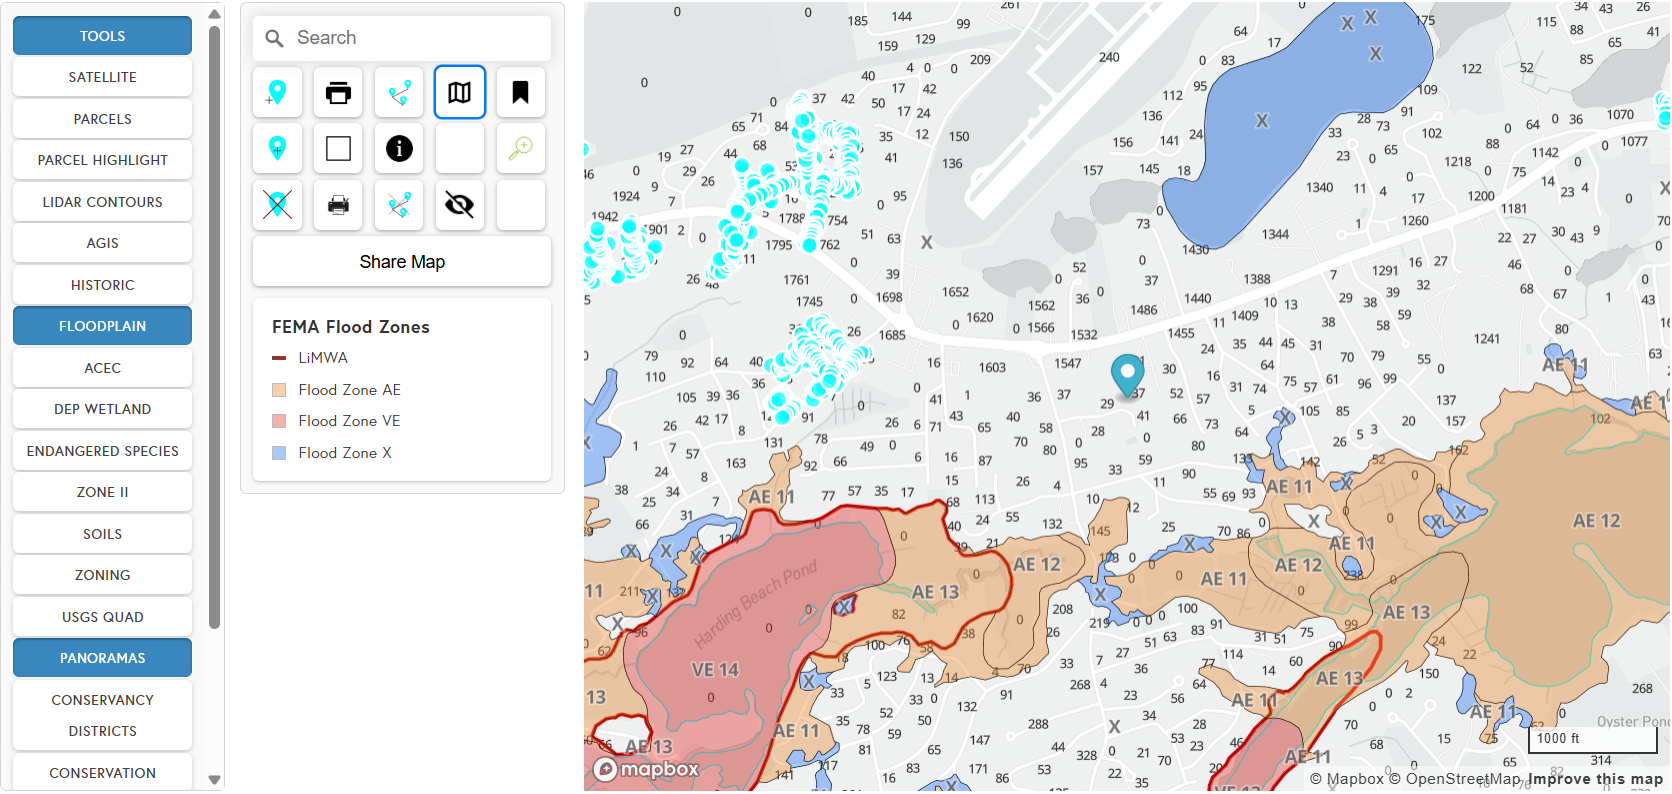The height and width of the screenshot is (794, 1672).
Task: Turn off the PANORAMAS layer
Action: pos(102,658)
